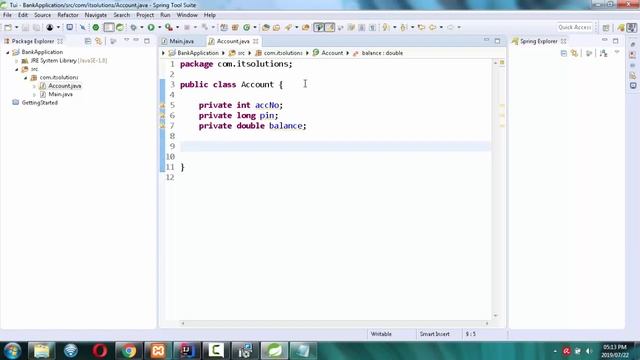Image resolution: width=640 pixels, height=360 pixels.
Task: Click the Quick Access search field
Action: pyautogui.click(x=575, y=27)
